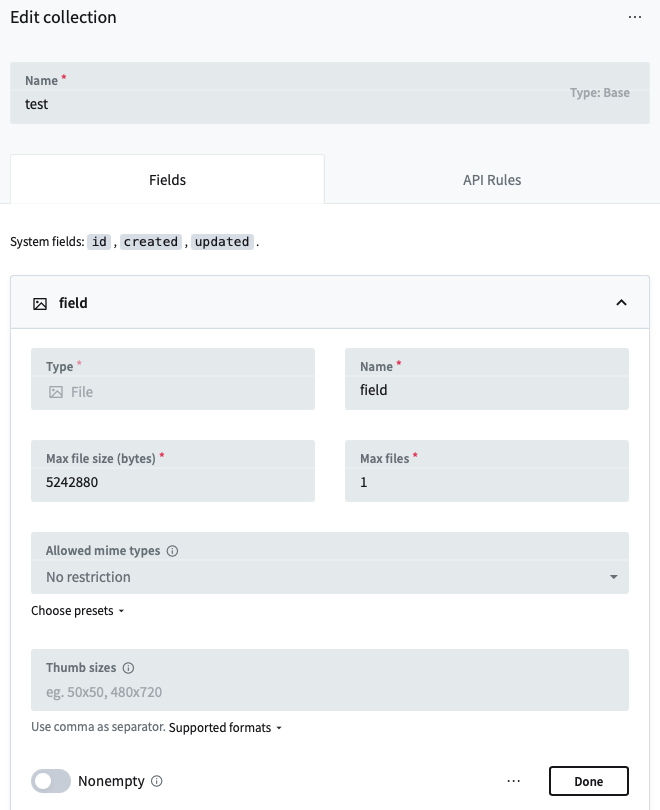Switch to the API Rules tab
Viewport: 660px width, 810px height.
(x=492, y=180)
